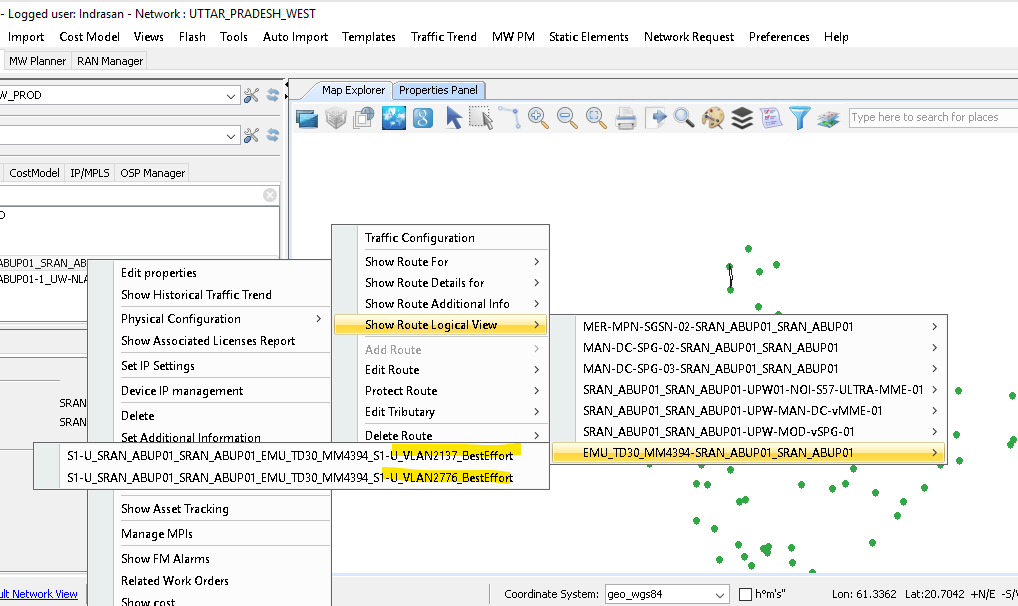The height and width of the screenshot is (606, 1018).
Task: Click the zoom in magnifier icon
Action: [x=539, y=118]
